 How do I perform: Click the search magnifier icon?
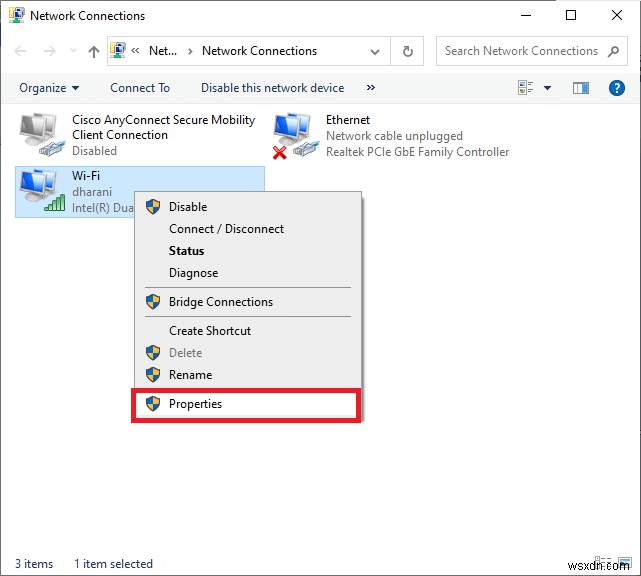click(613, 52)
